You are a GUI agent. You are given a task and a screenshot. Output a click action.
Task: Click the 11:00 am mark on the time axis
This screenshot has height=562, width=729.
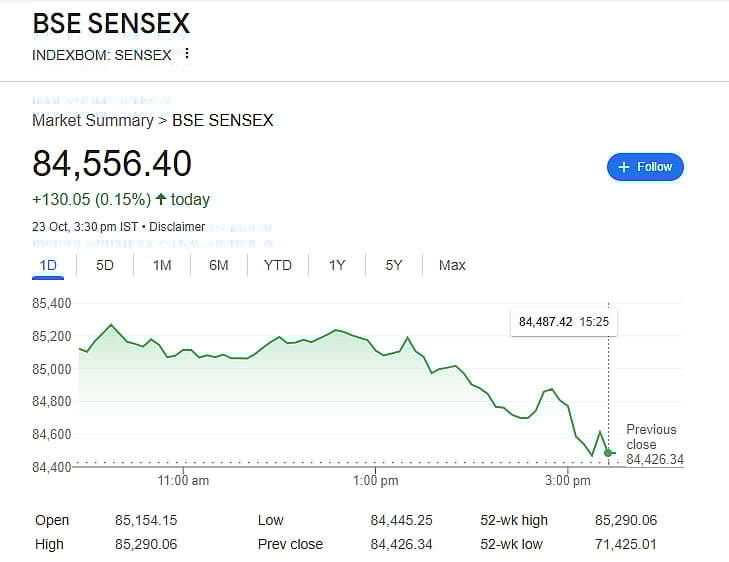click(x=184, y=481)
